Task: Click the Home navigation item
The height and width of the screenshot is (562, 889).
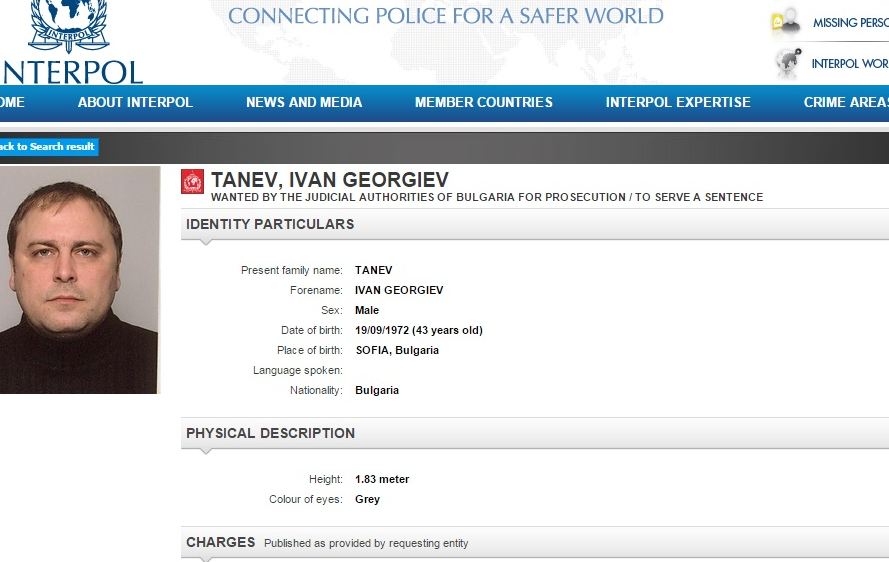Action: coord(12,102)
